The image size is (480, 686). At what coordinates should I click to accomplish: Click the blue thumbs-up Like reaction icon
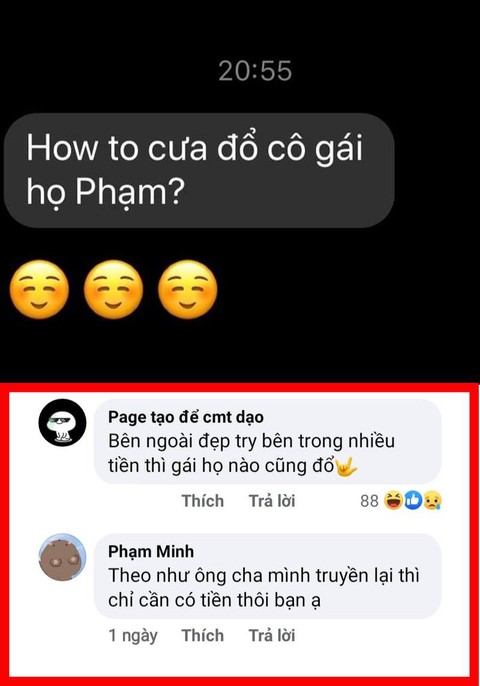pos(413,500)
